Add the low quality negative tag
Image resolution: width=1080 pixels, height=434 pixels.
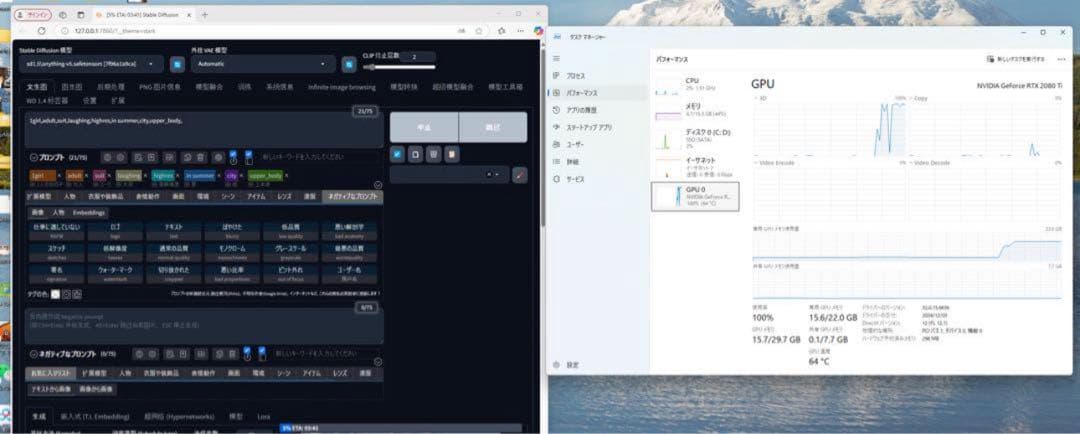coord(290,231)
